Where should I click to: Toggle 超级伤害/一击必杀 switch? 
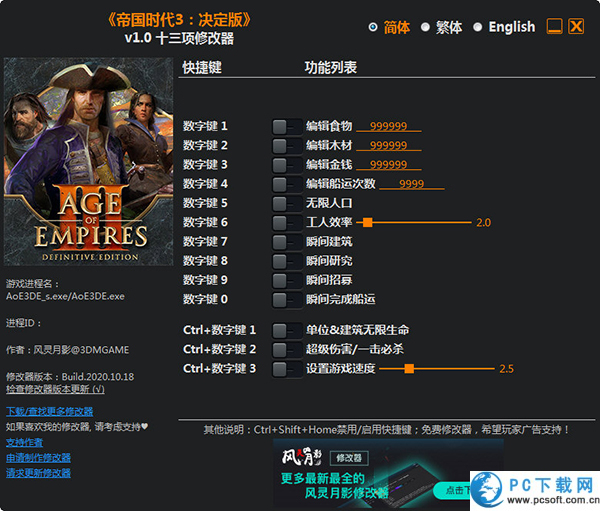(287, 350)
